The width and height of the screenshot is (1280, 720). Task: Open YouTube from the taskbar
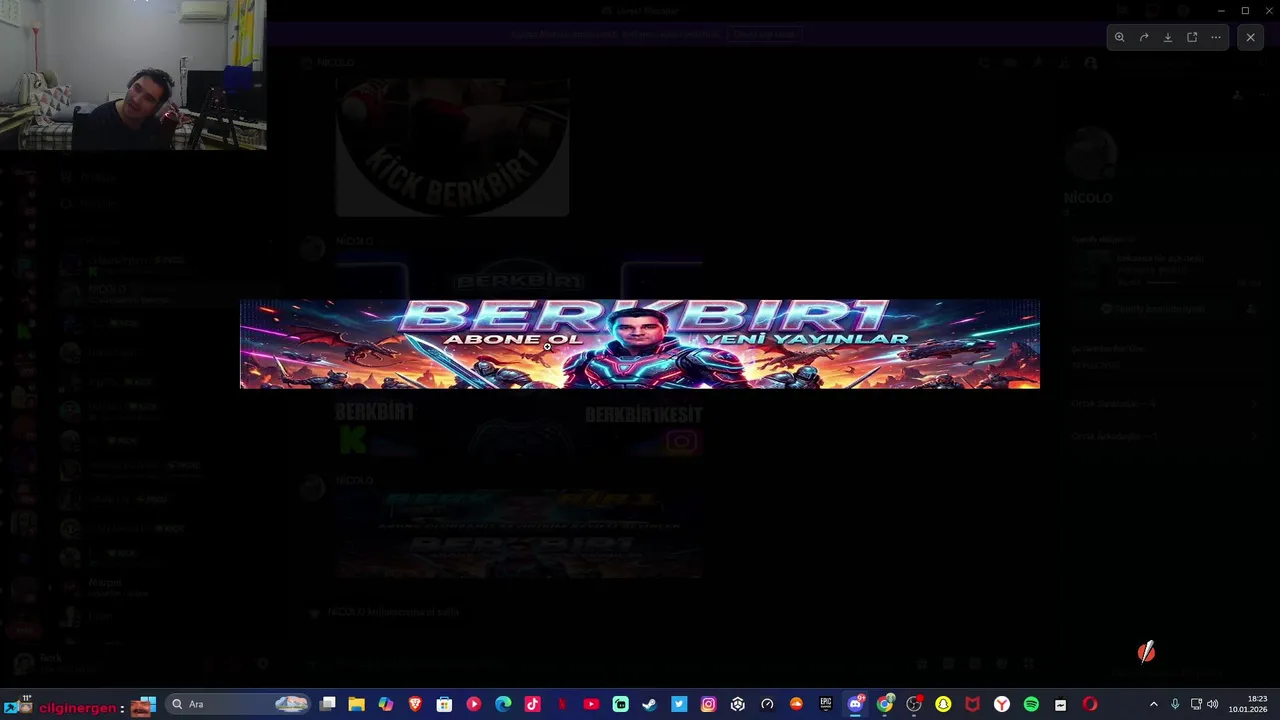[591, 705]
